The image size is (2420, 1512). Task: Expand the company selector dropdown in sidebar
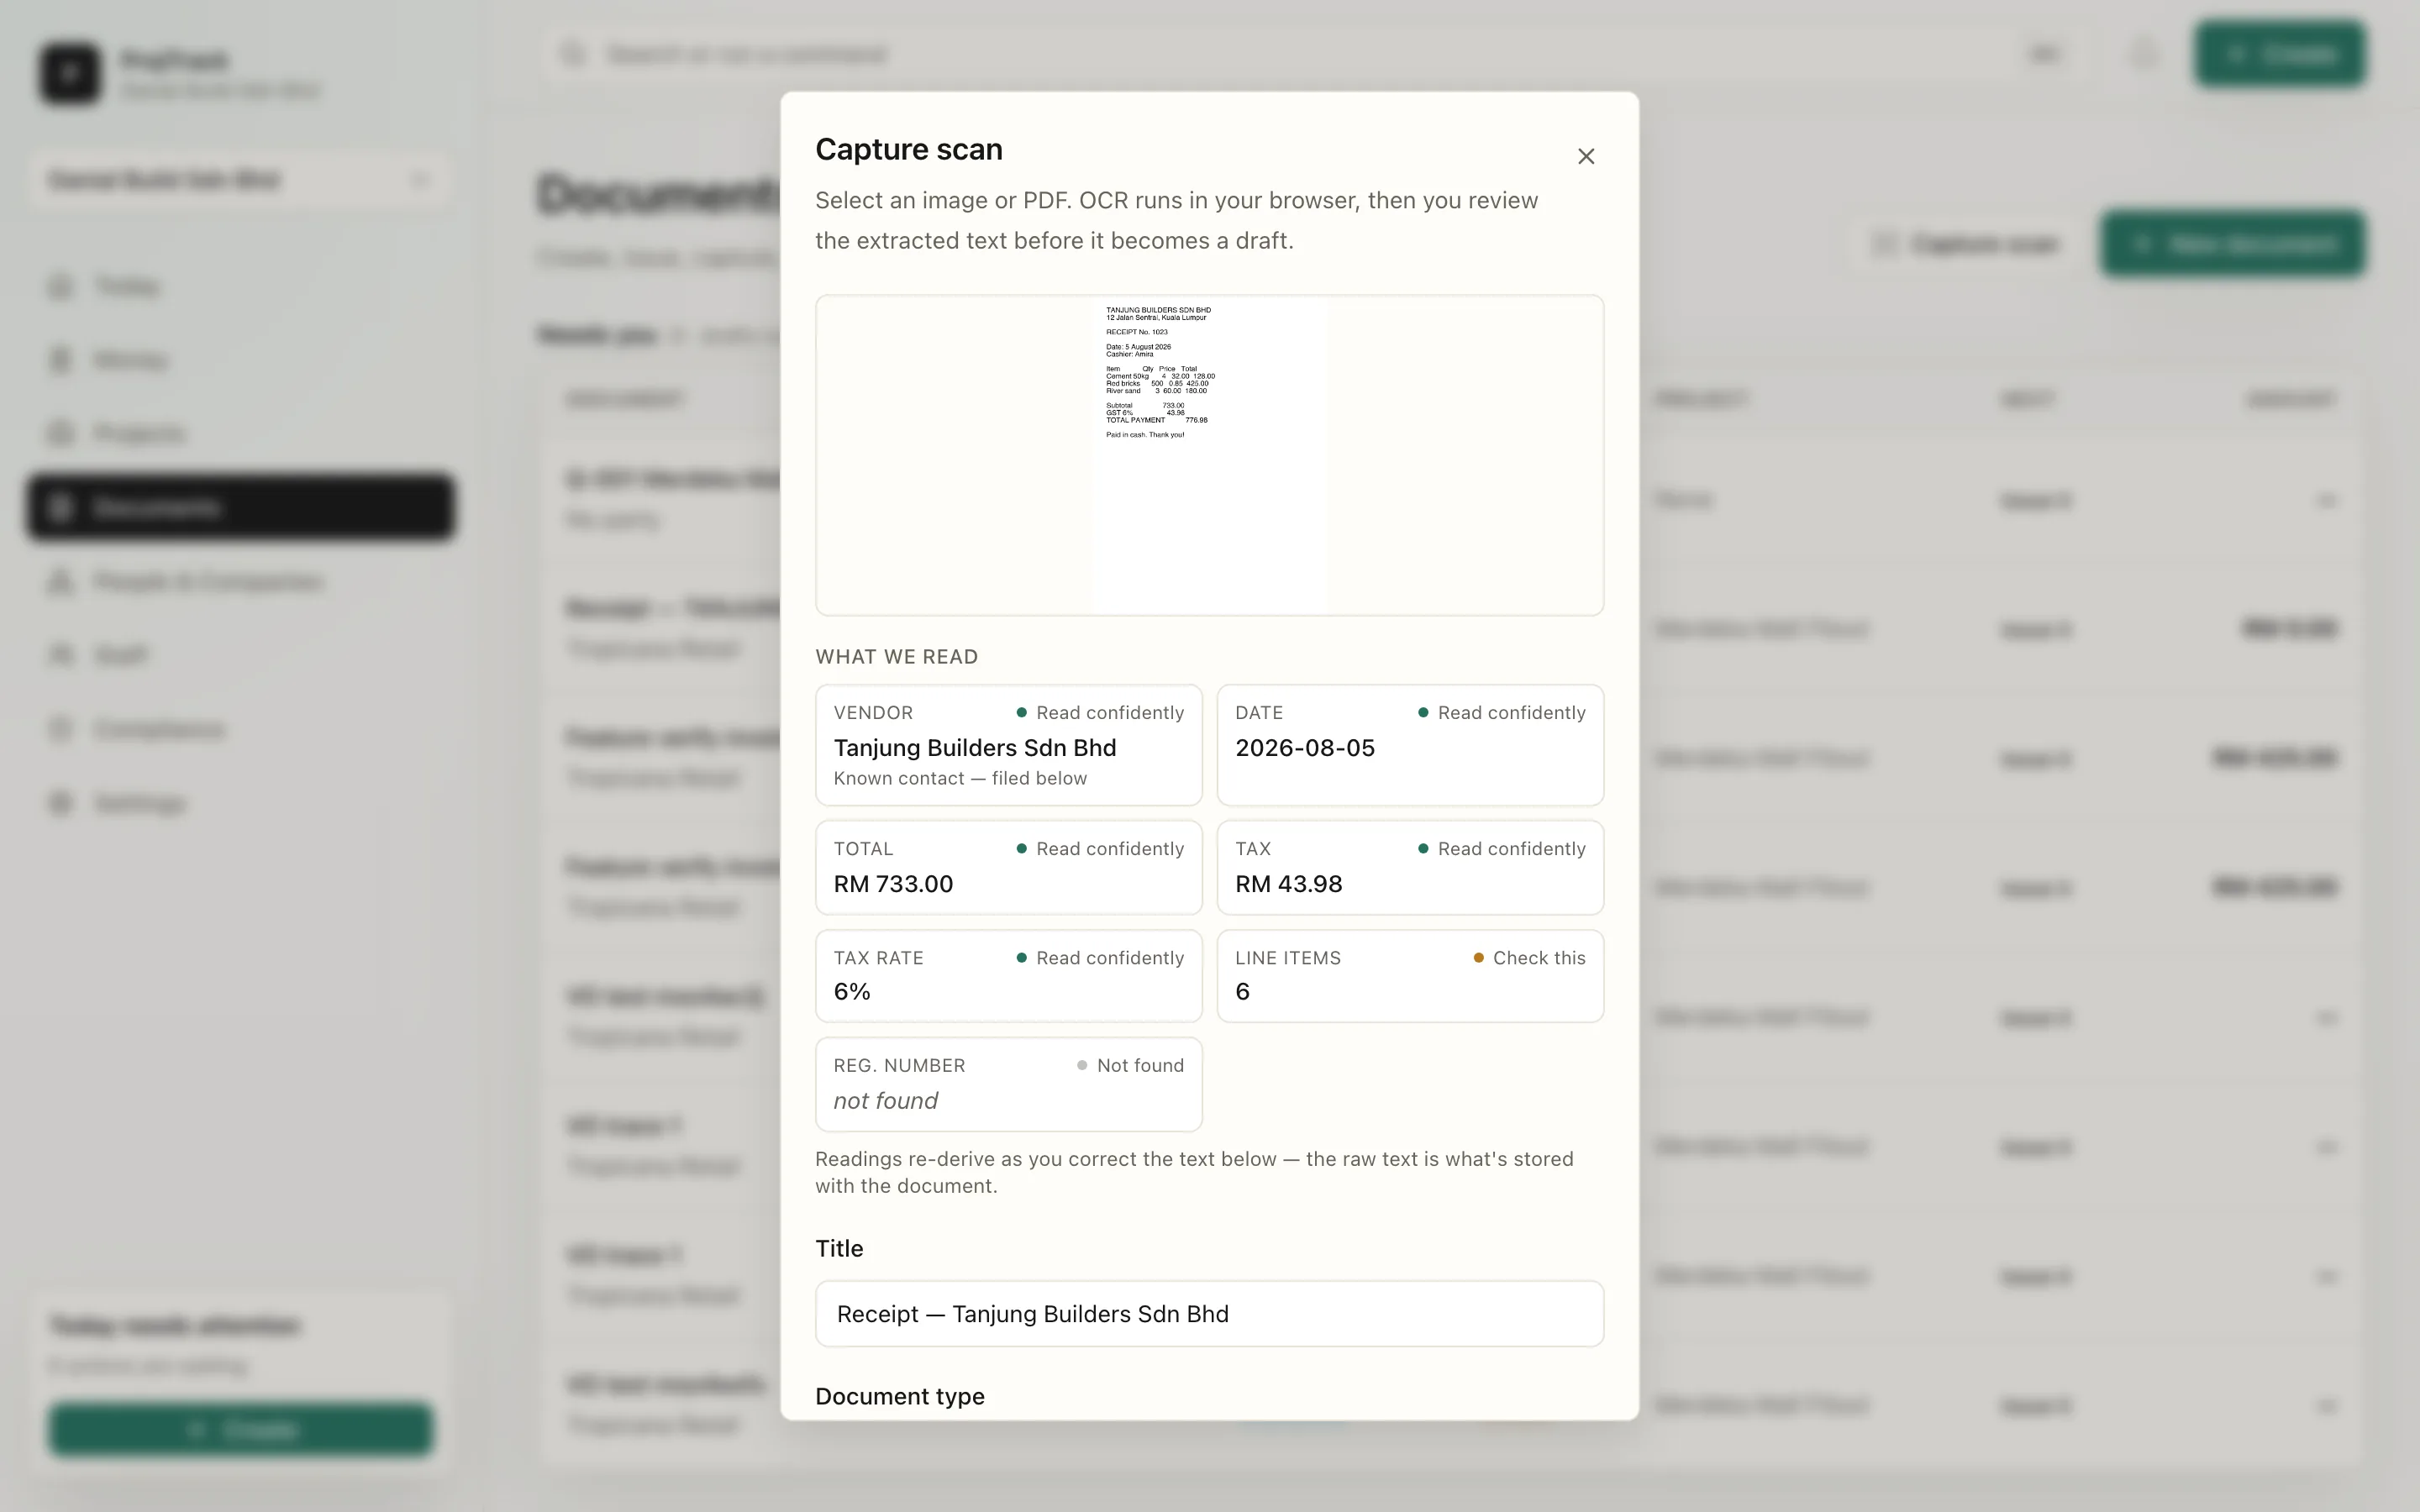240,180
